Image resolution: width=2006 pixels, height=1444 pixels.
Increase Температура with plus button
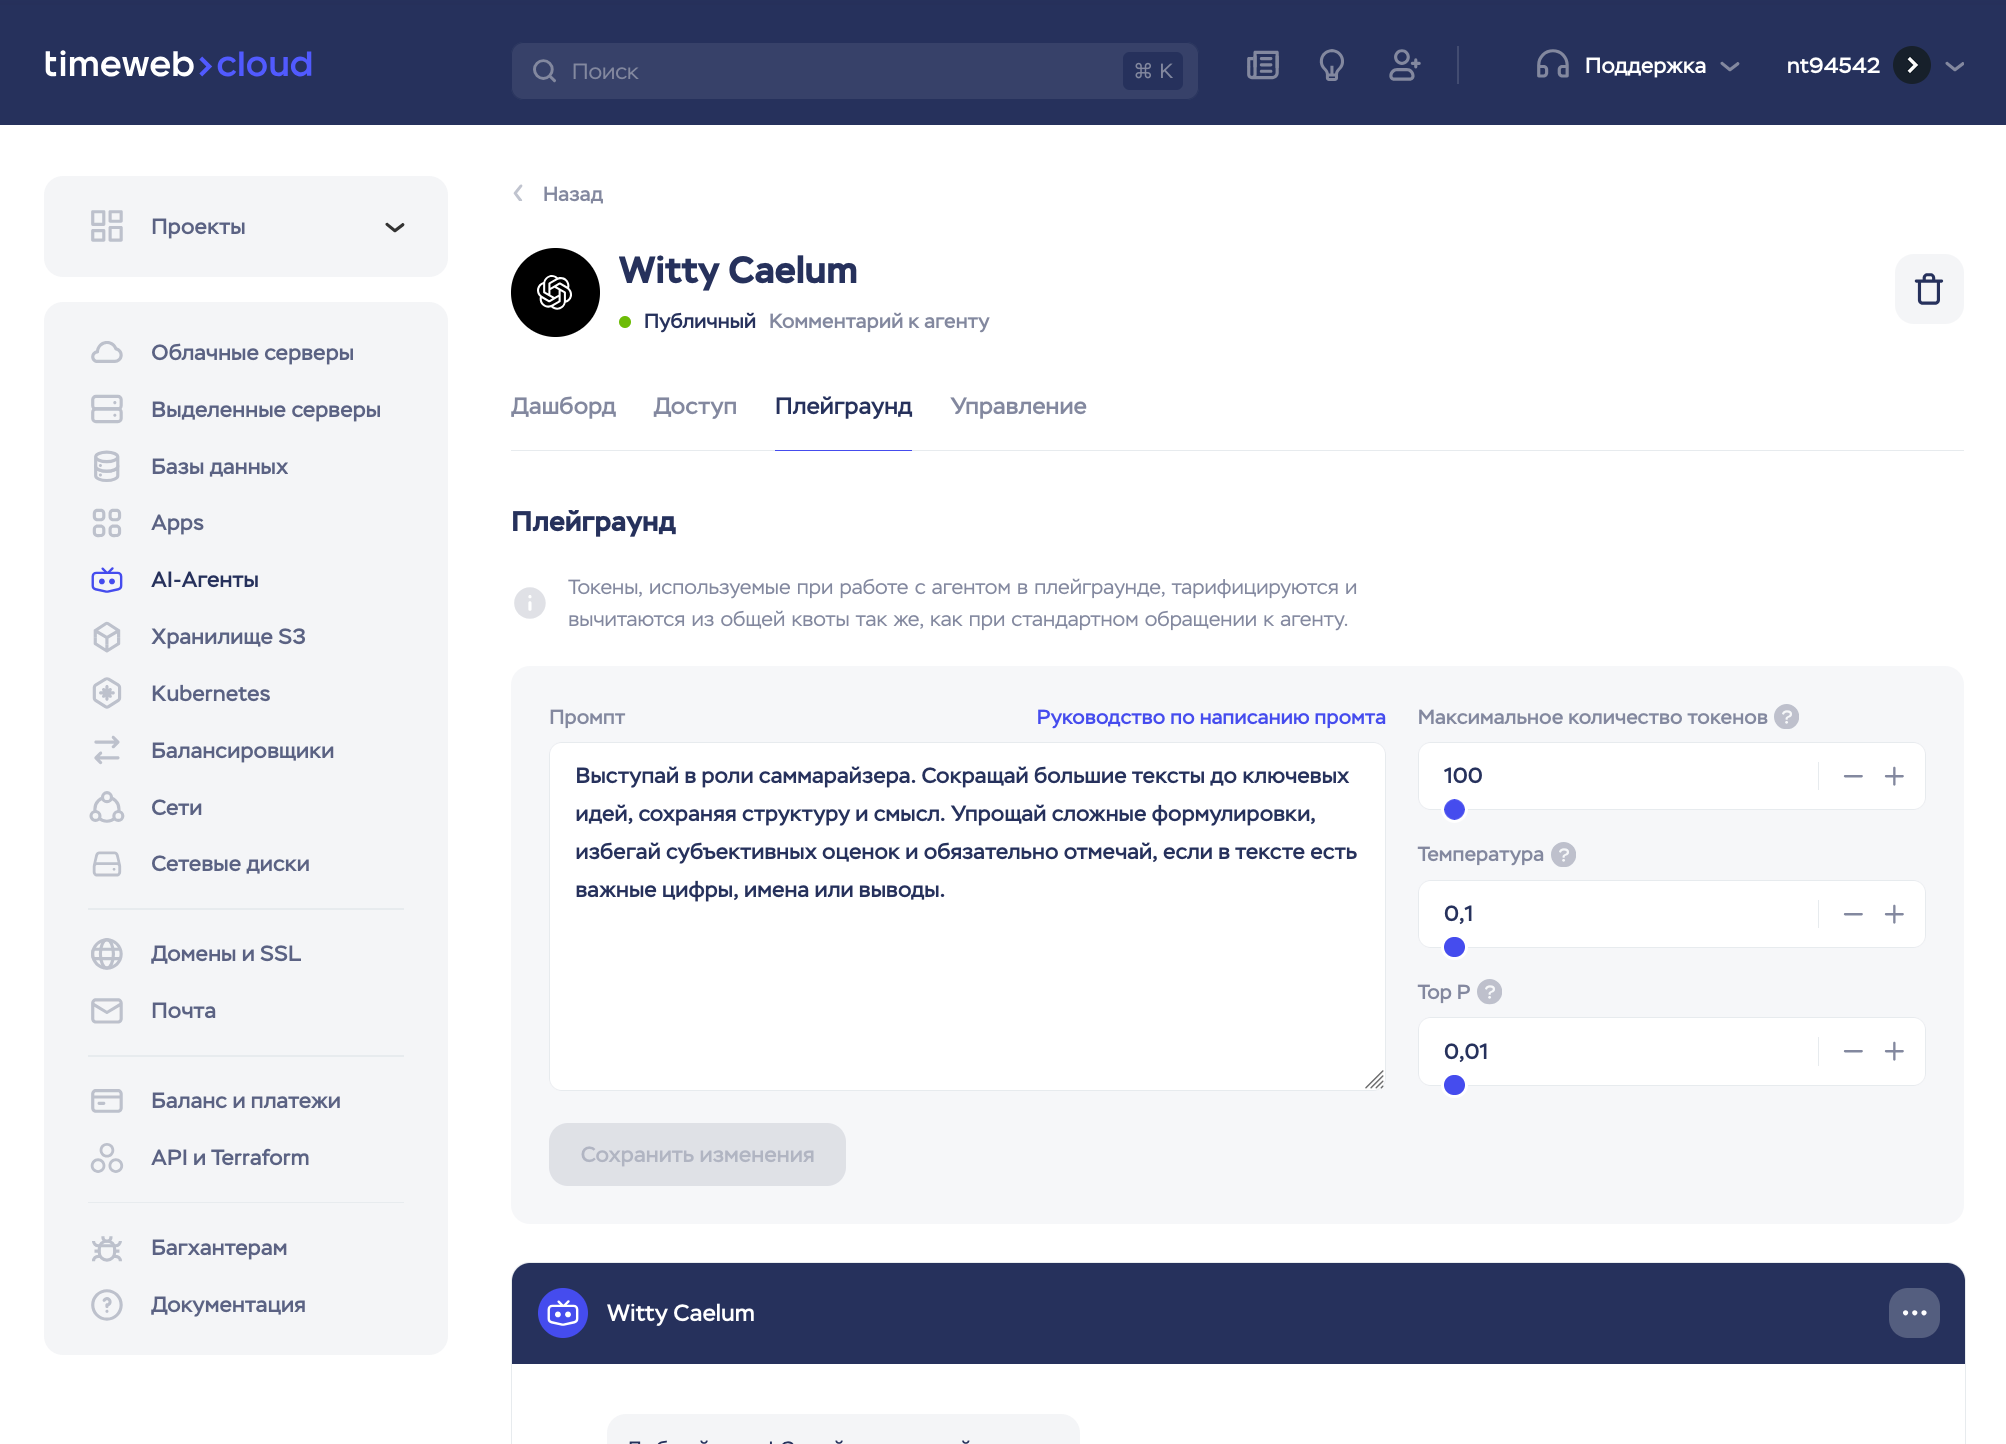[1894, 915]
